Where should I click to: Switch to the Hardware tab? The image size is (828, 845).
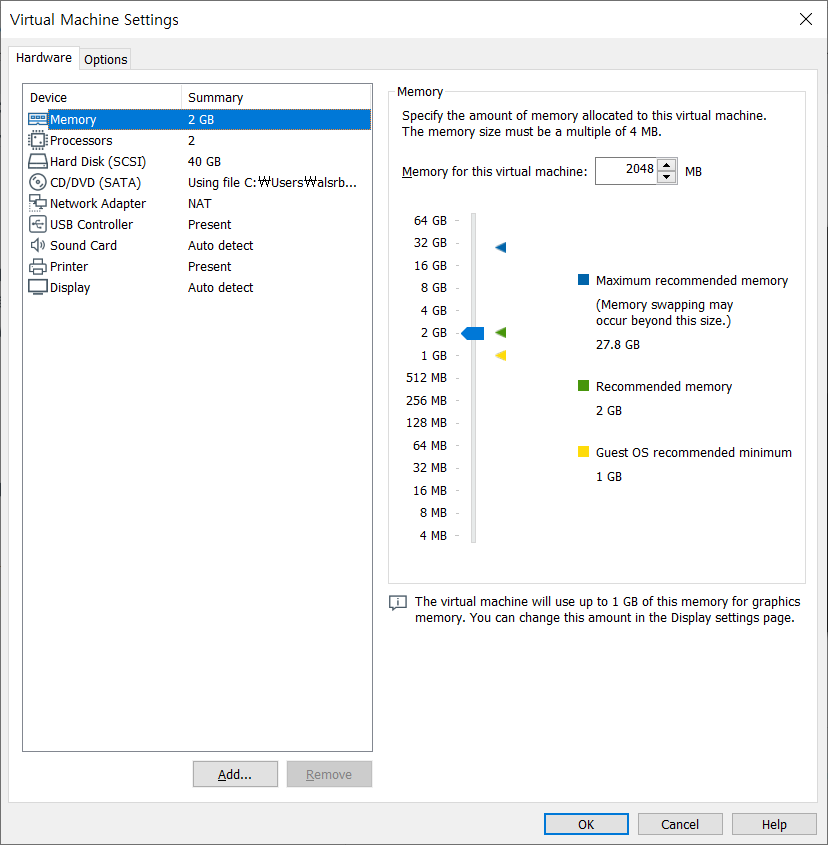tap(44, 58)
